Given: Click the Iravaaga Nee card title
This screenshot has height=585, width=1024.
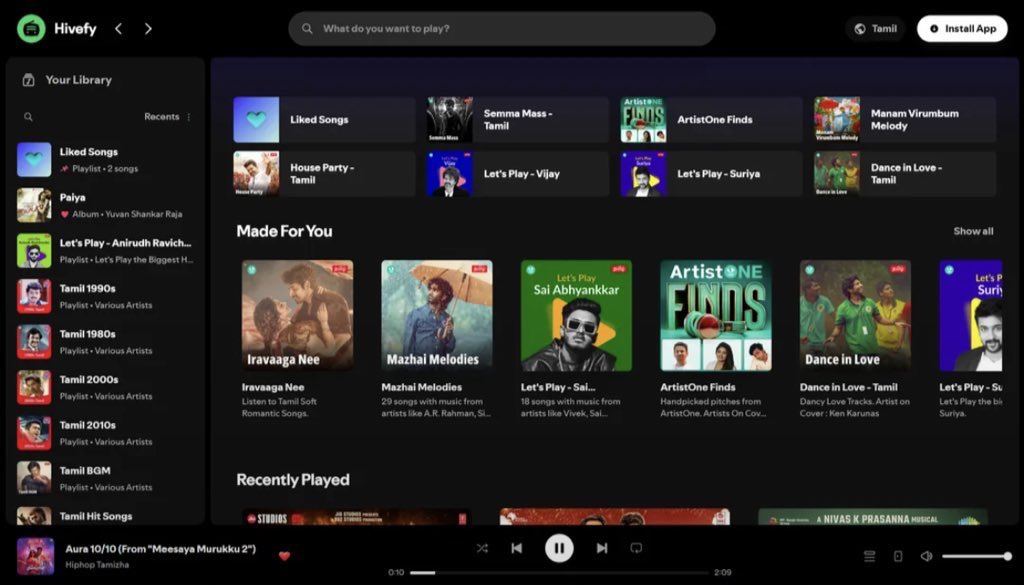Looking at the screenshot, I should click(x=273, y=387).
